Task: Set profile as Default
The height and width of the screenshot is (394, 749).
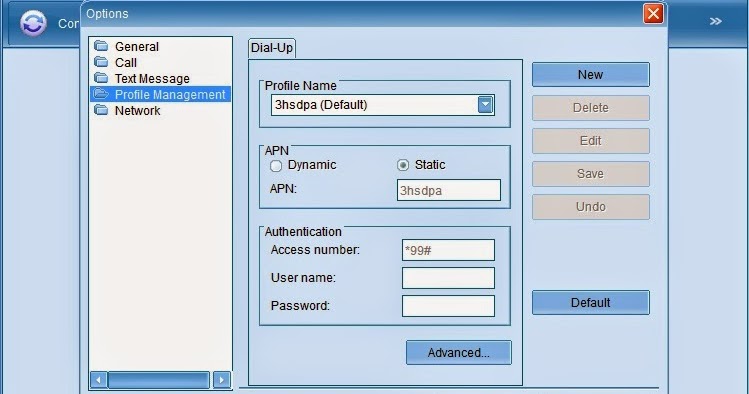Action: (x=590, y=302)
